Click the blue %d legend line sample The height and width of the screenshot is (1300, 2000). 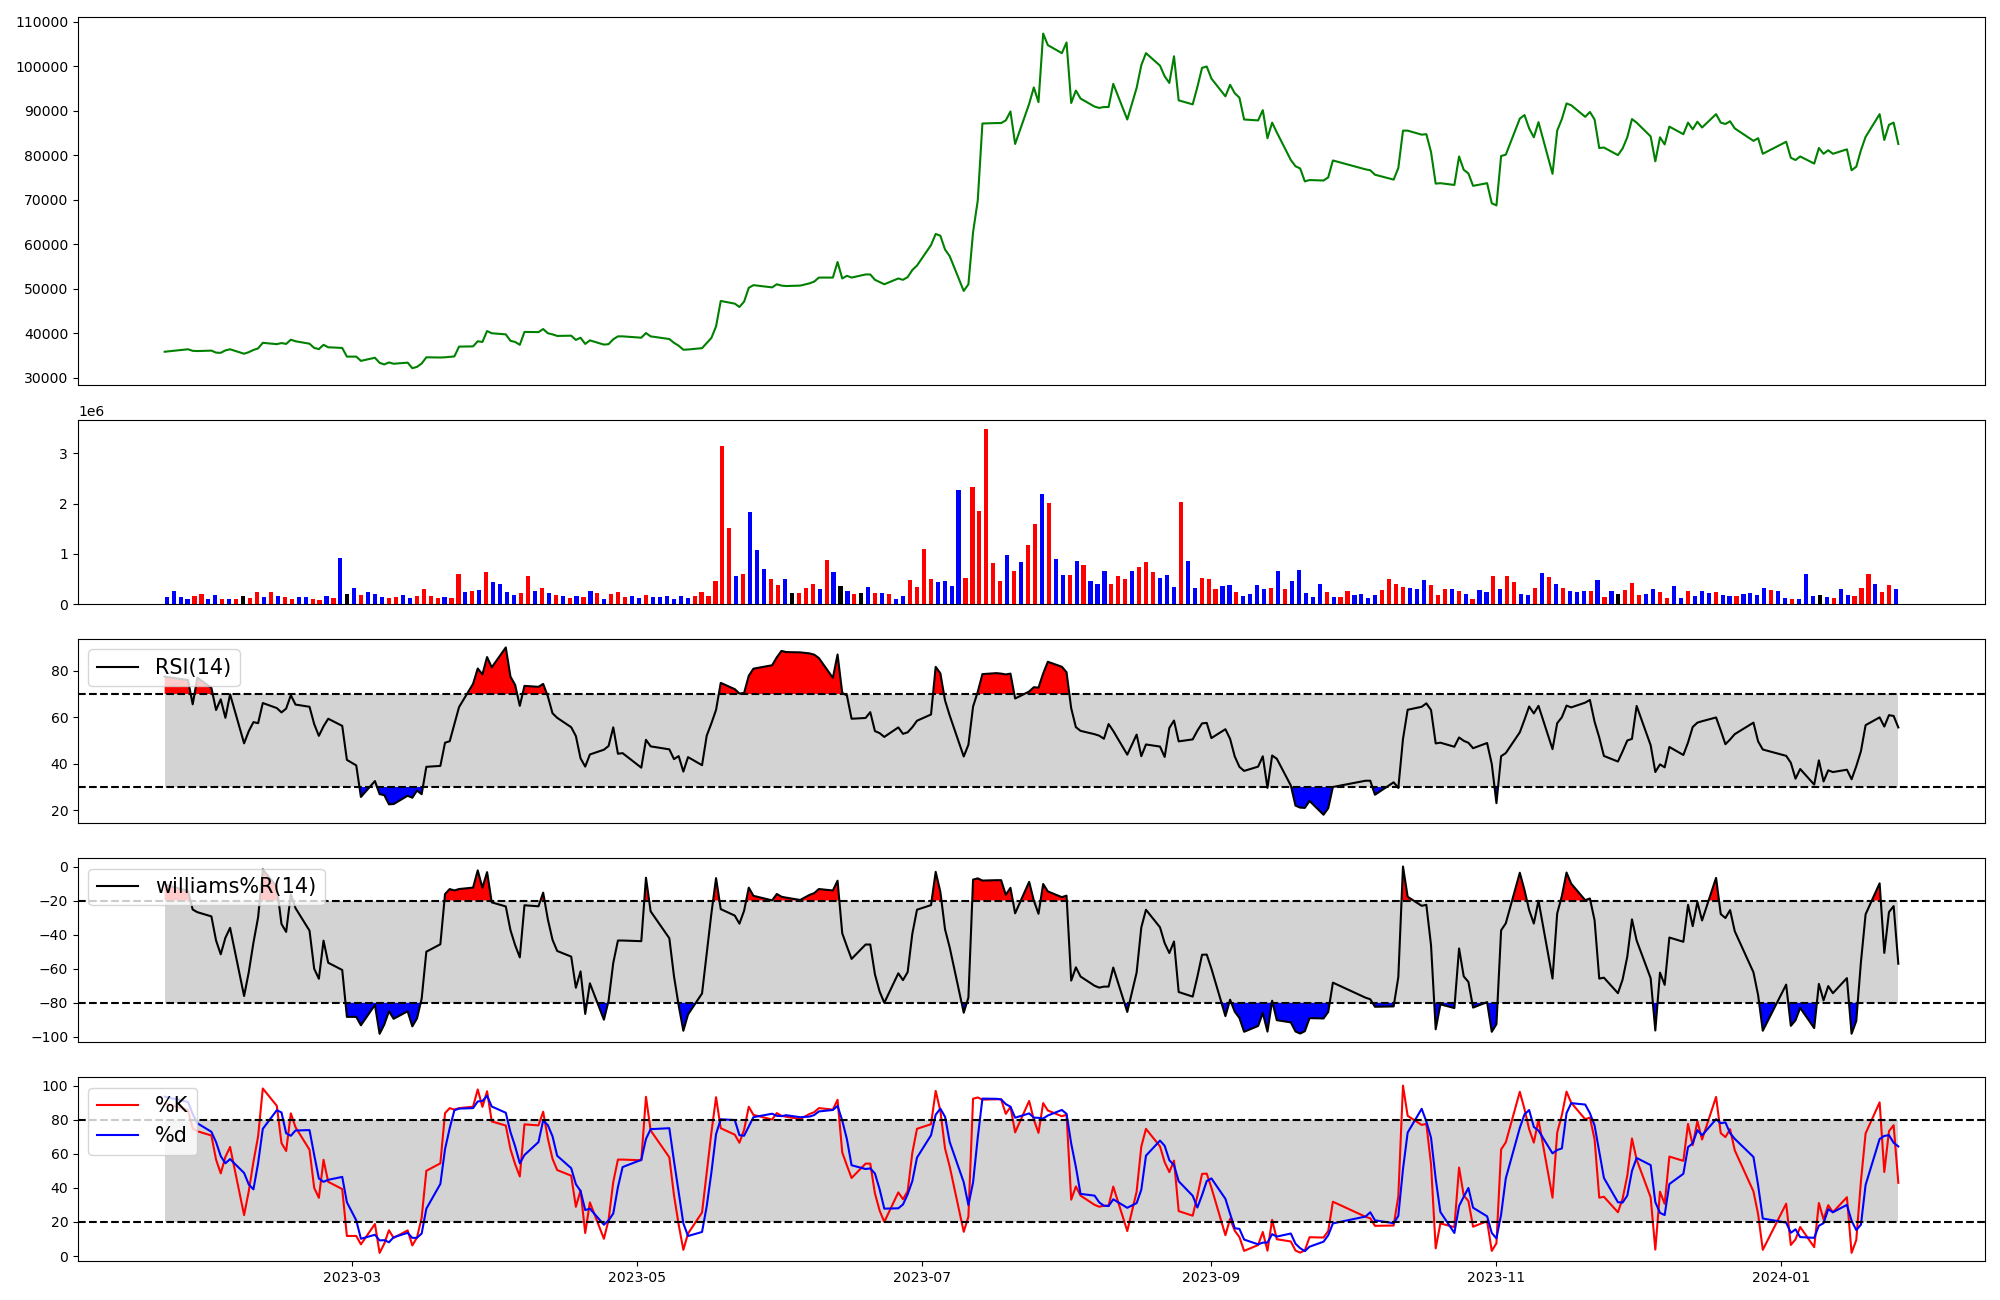pos(117,1136)
